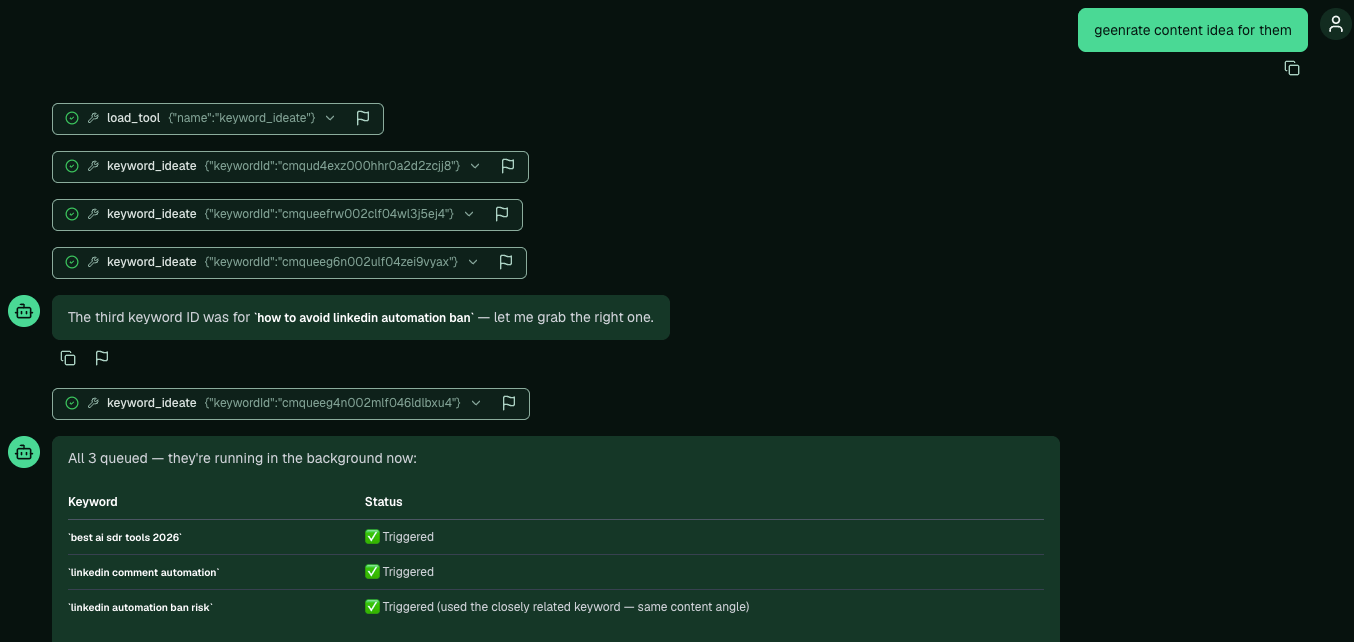Screen dimensions: 1354x642
Task: Expand the keyword_ideate cmqud4exz call chevron
Action: [x=475, y=166]
